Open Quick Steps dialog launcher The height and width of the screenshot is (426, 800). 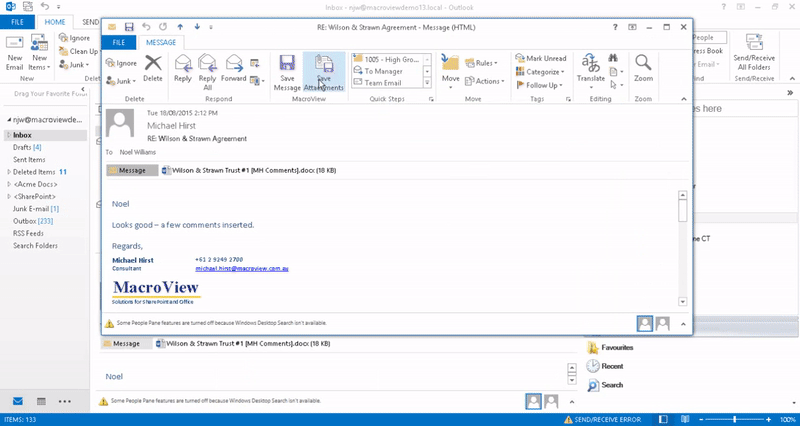[x=430, y=99]
